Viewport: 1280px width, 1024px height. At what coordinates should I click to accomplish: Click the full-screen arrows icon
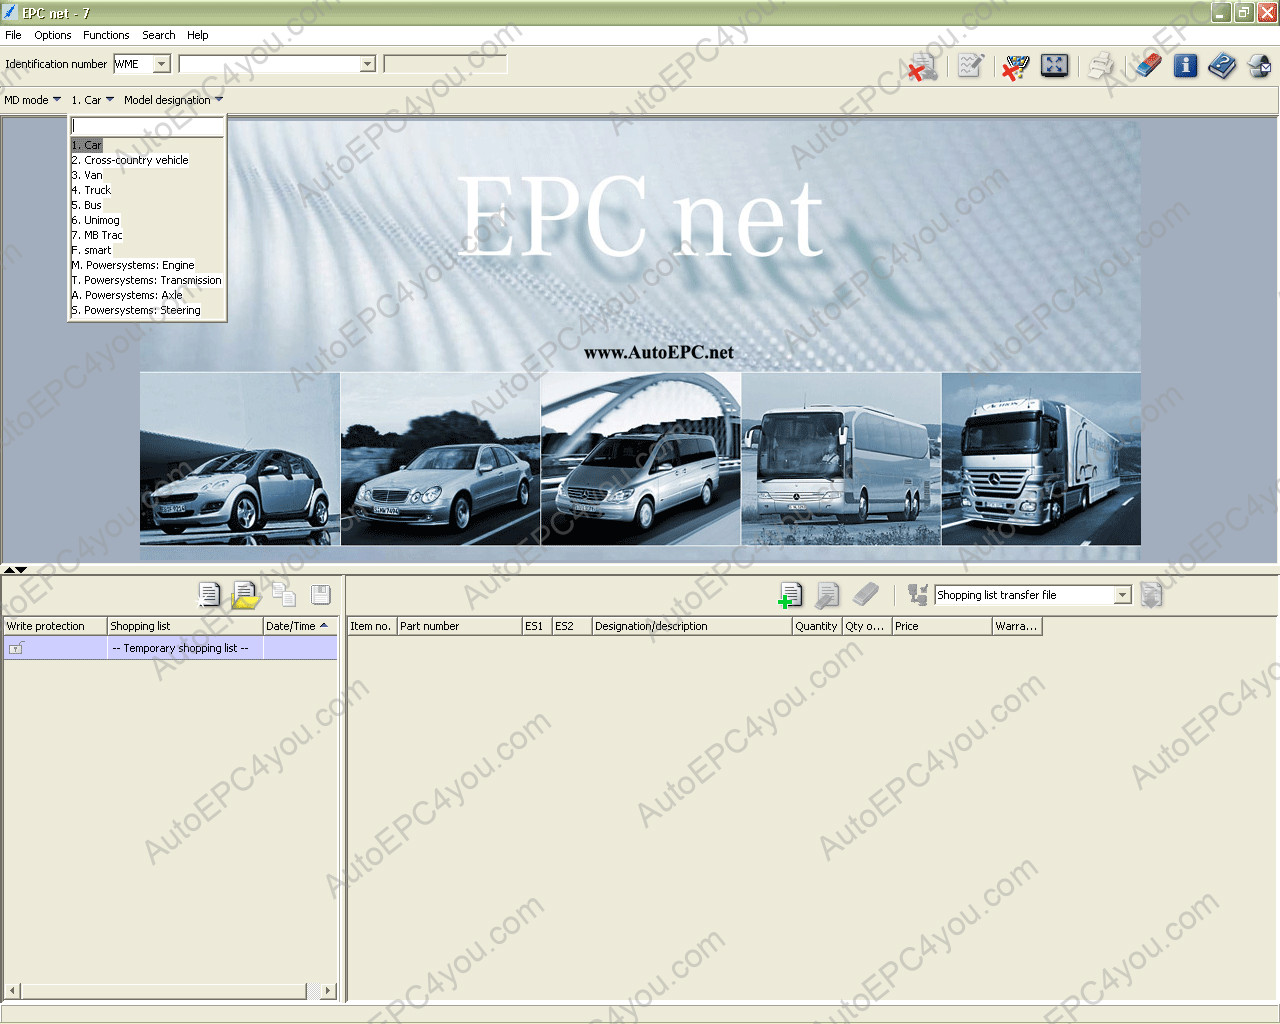tap(1054, 66)
